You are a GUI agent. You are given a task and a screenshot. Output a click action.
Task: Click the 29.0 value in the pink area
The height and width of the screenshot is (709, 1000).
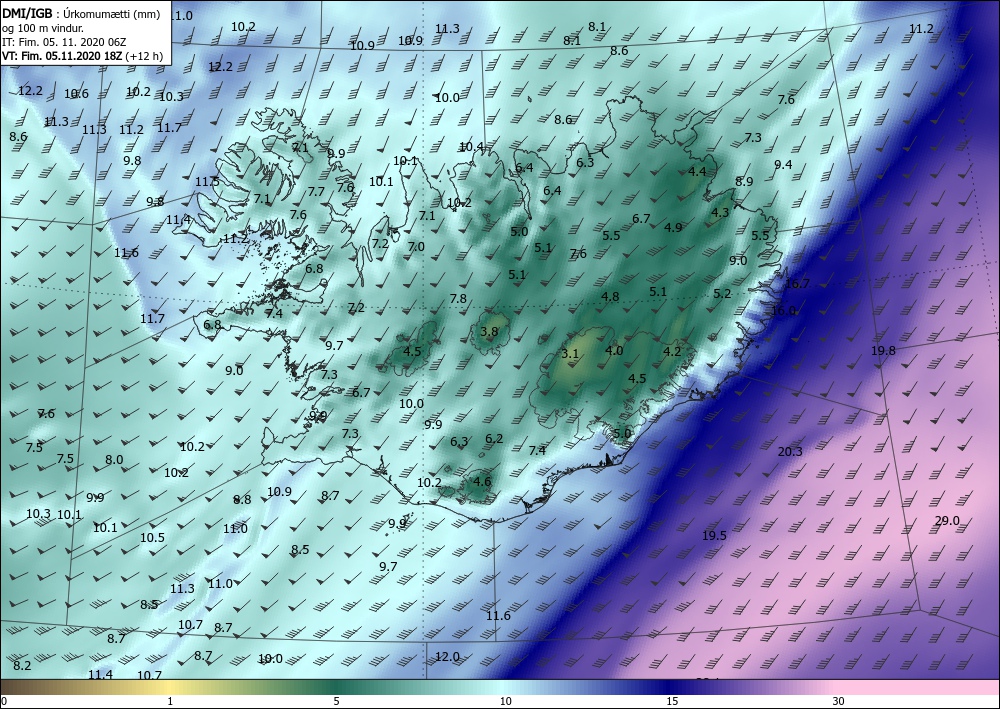coord(947,521)
